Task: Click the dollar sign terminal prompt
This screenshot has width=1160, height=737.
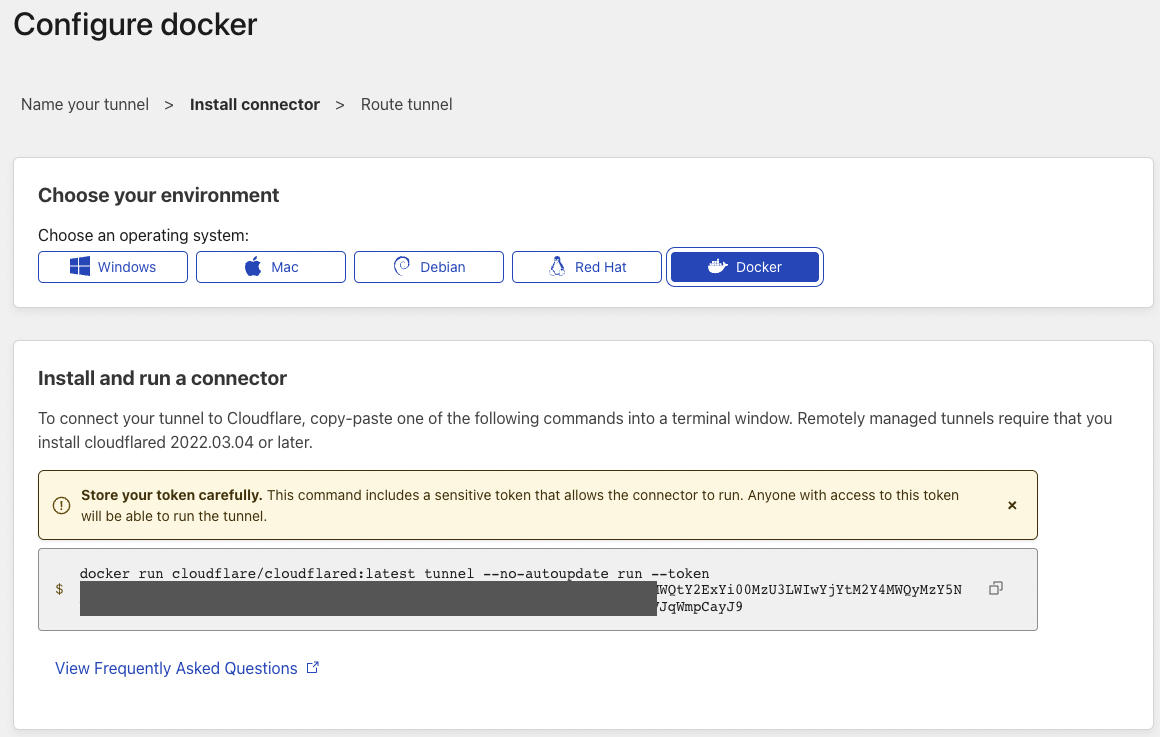Action: click(x=60, y=590)
